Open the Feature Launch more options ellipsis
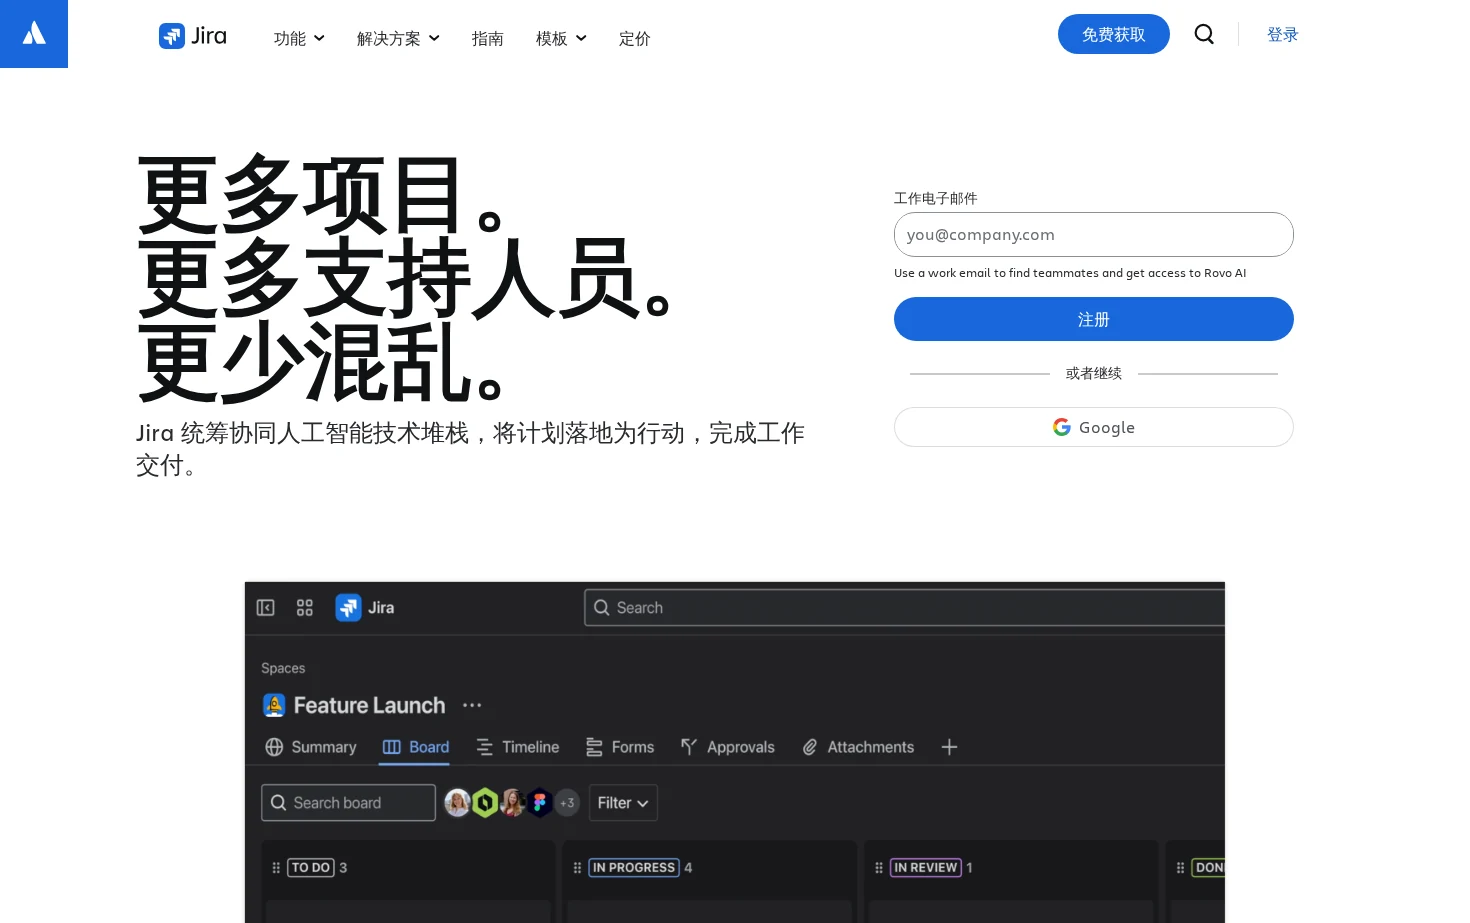Viewport: 1470px width, 923px height. 472,705
